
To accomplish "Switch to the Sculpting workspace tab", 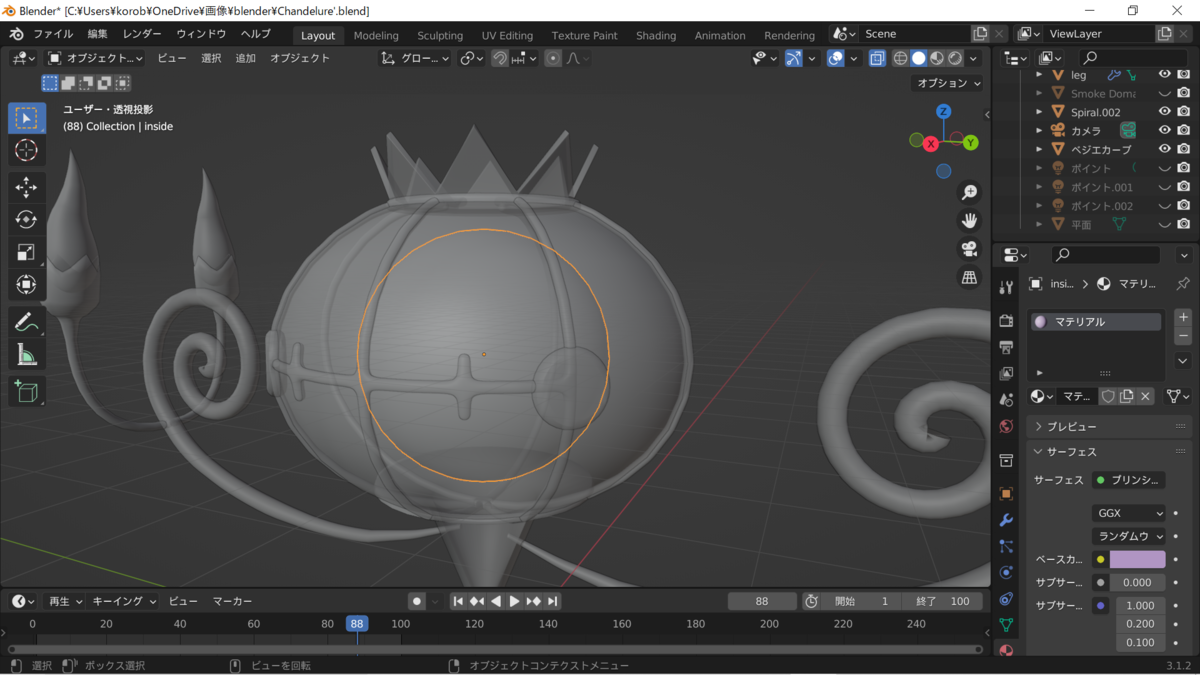I will (x=440, y=35).
